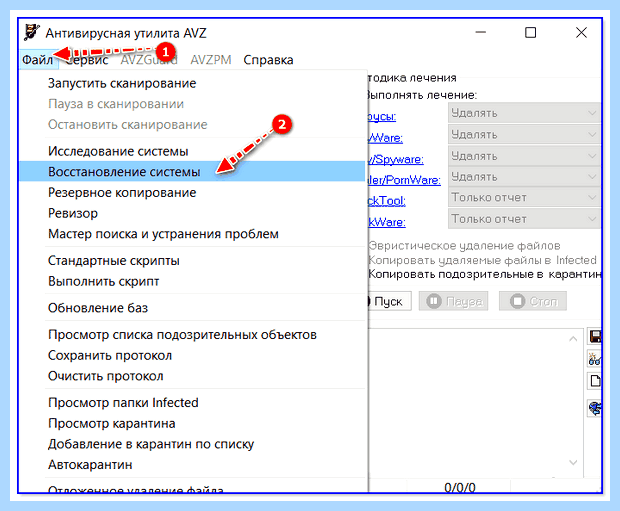Click the log scrollbar up arrow

click(573, 339)
